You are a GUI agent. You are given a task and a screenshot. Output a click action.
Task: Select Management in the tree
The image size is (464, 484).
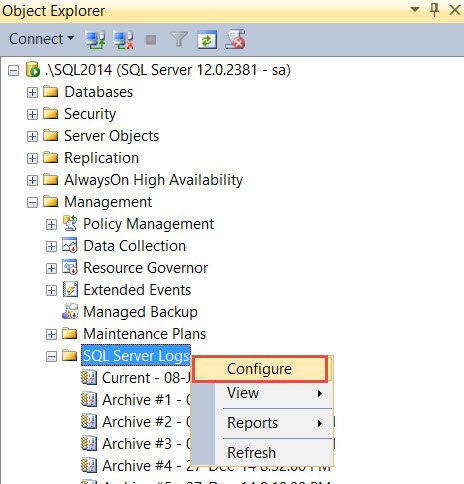click(108, 202)
